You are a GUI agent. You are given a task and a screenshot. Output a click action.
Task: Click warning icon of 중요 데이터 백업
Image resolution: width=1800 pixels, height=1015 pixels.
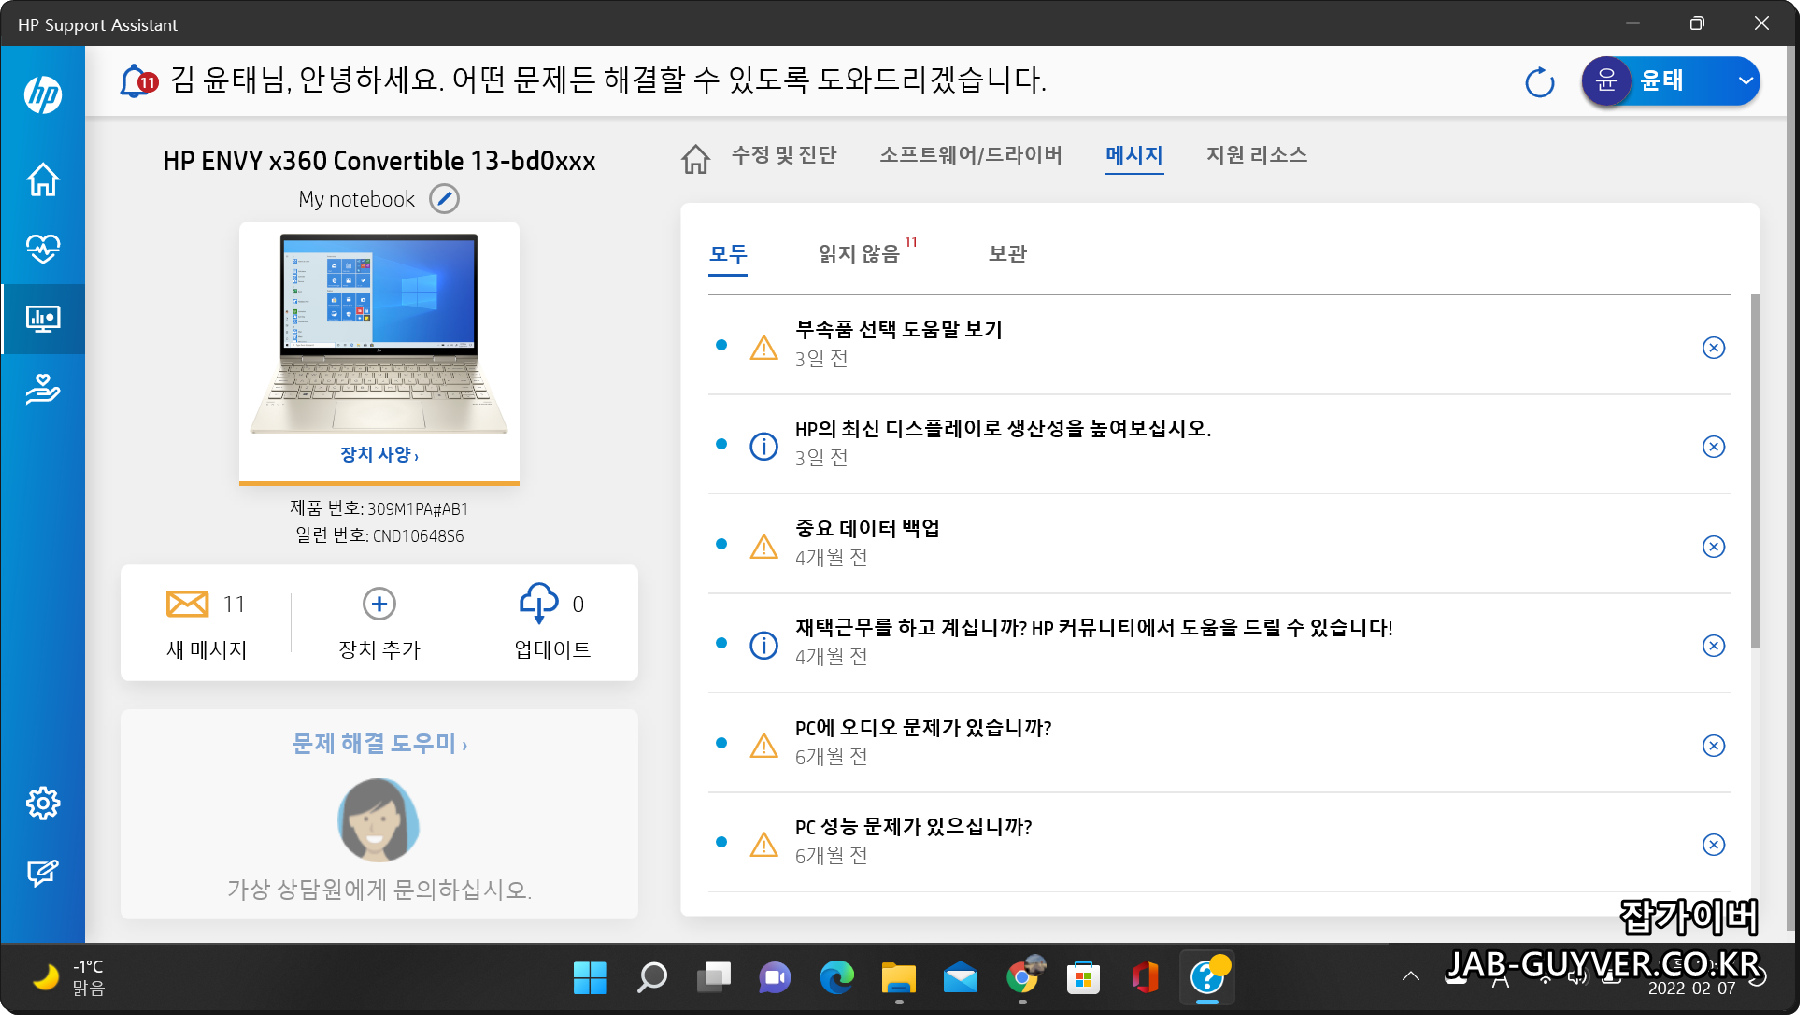click(x=764, y=546)
